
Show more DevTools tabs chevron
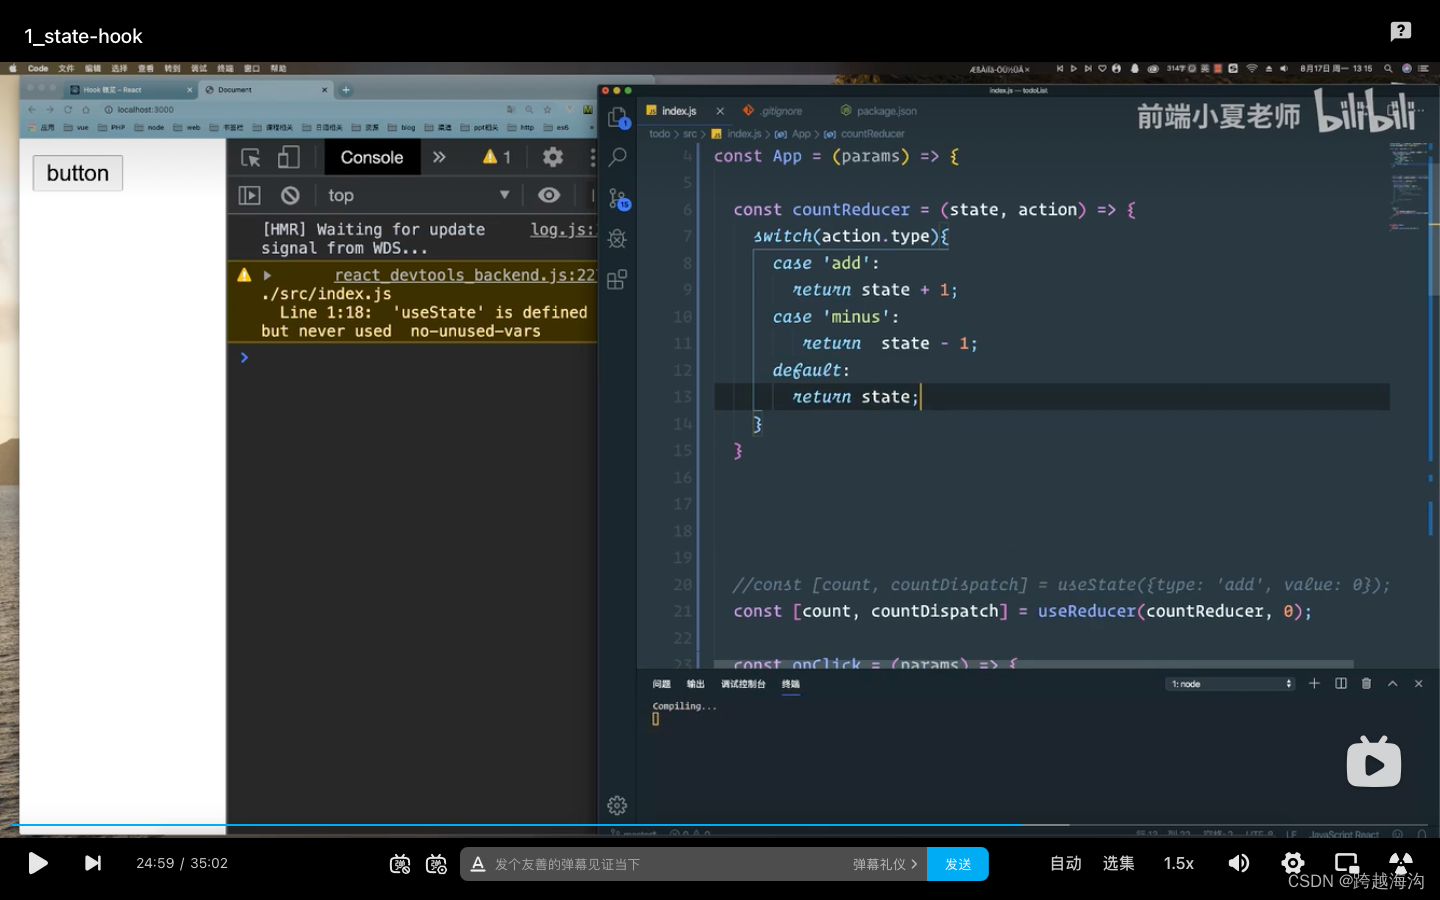[439, 157]
